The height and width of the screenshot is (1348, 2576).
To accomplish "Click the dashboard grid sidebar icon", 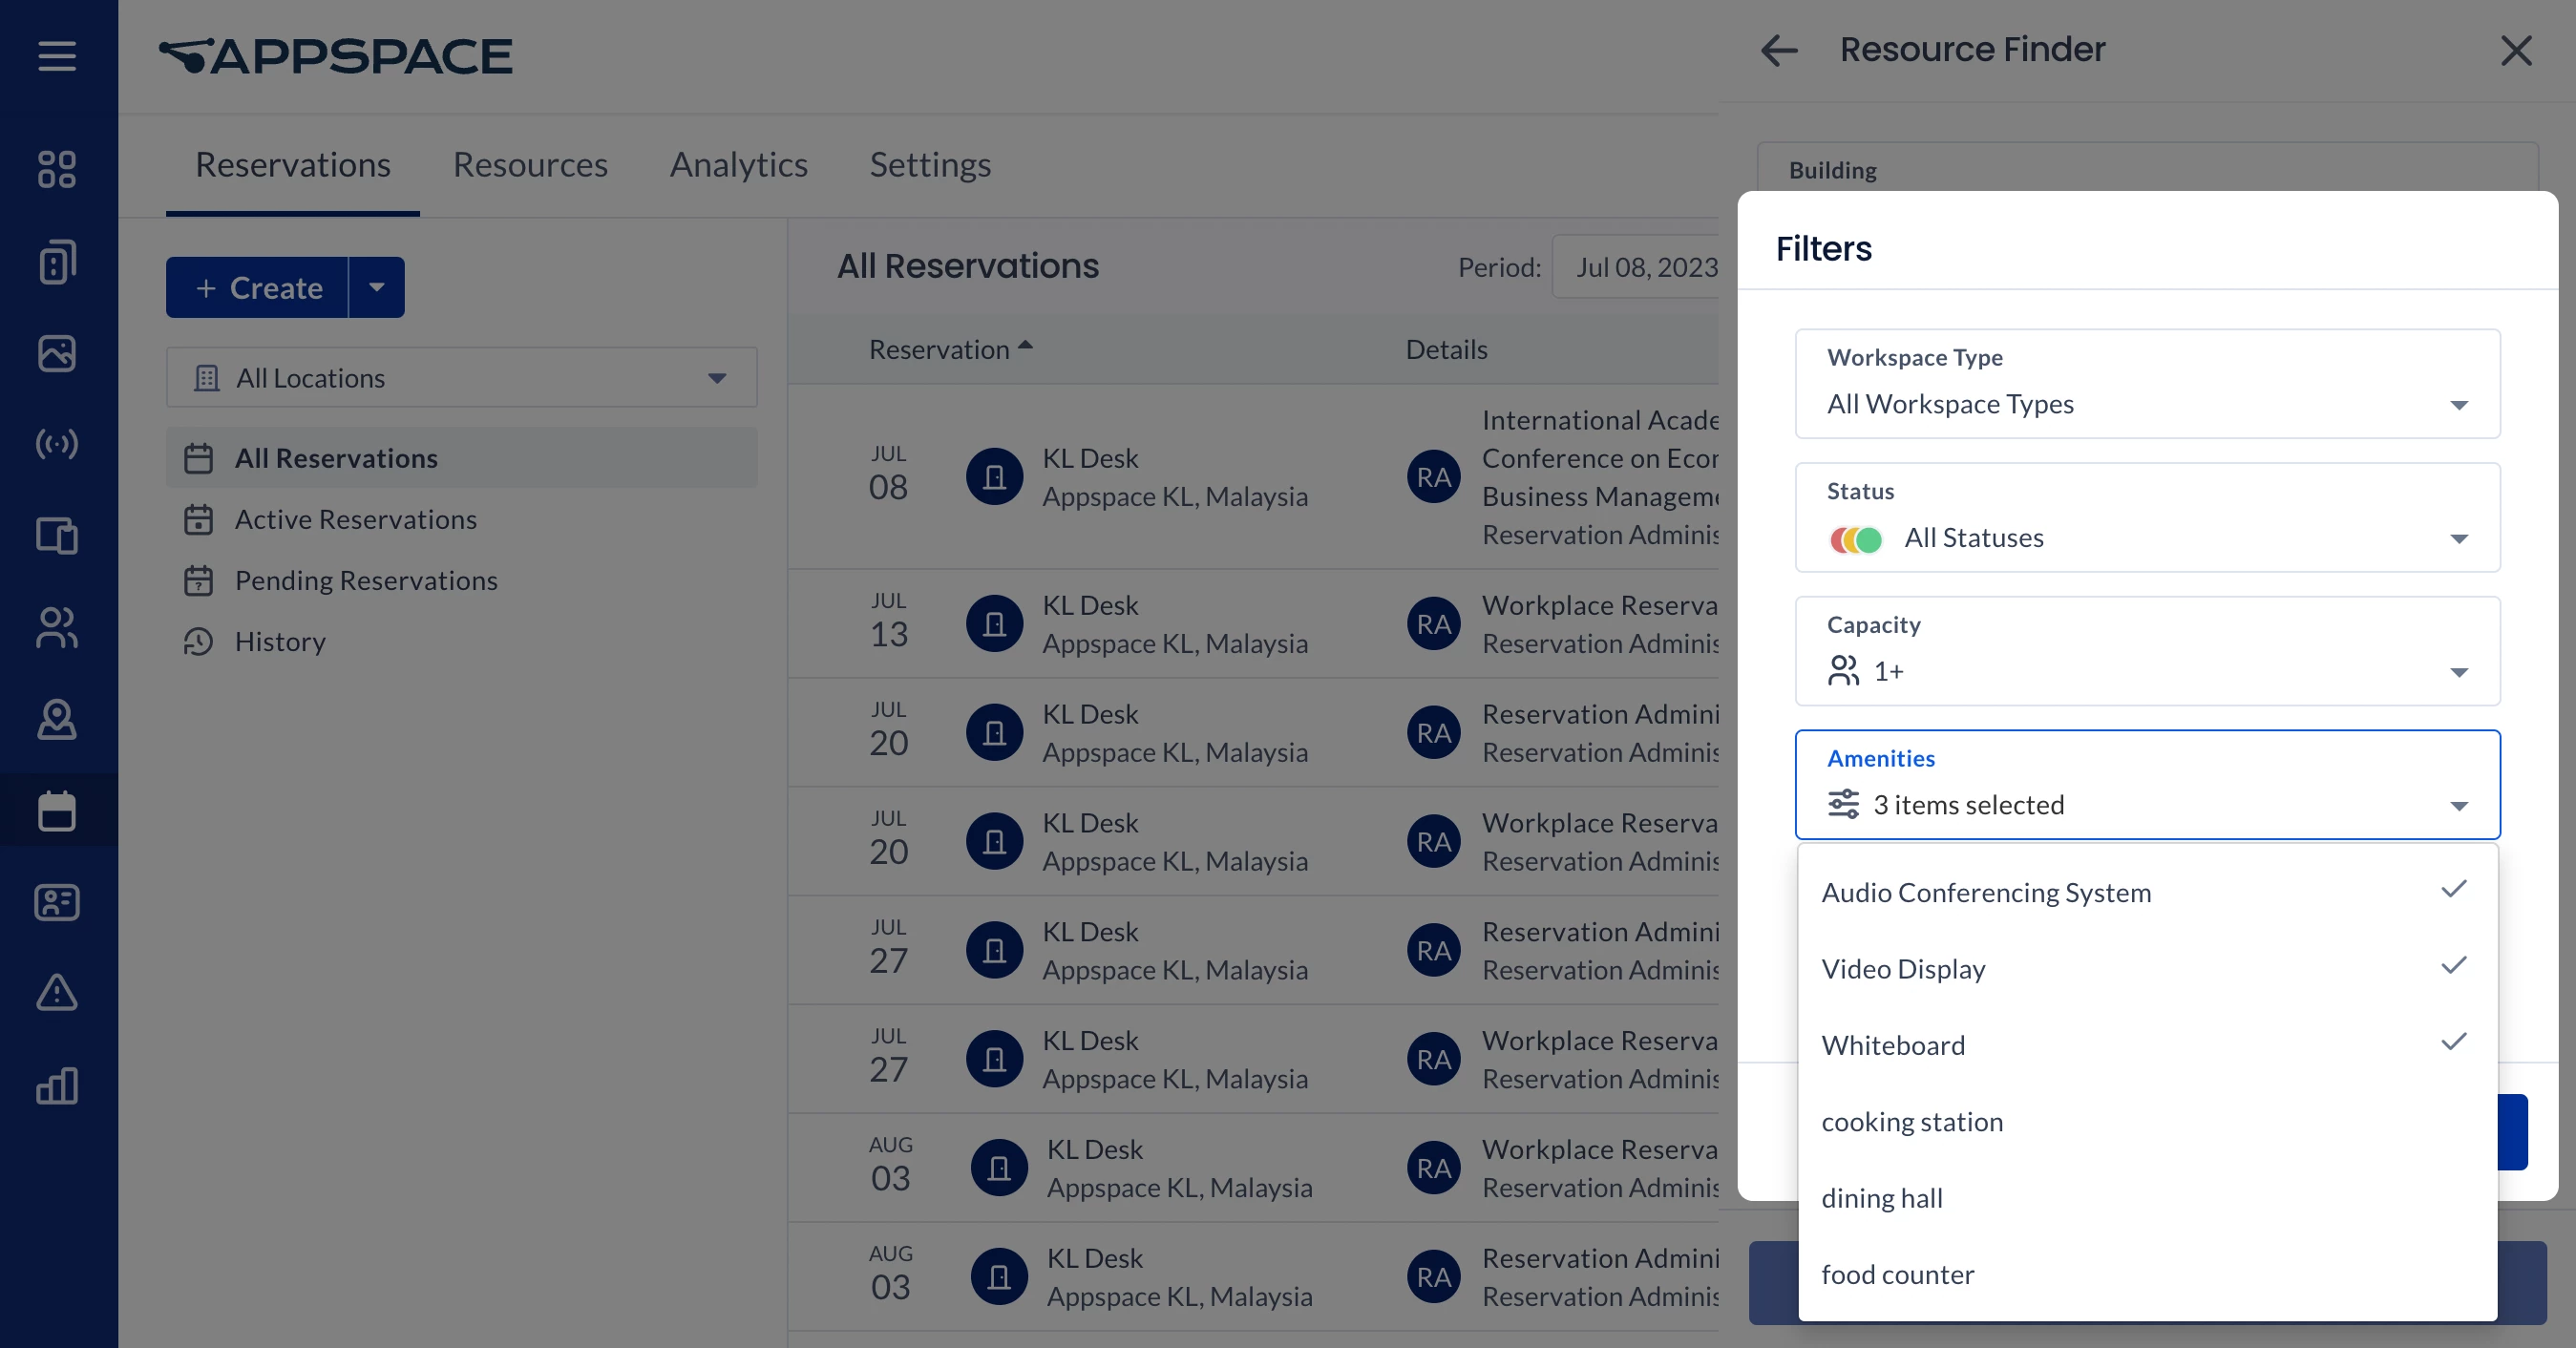I will pyautogui.click(x=57, y=169).
